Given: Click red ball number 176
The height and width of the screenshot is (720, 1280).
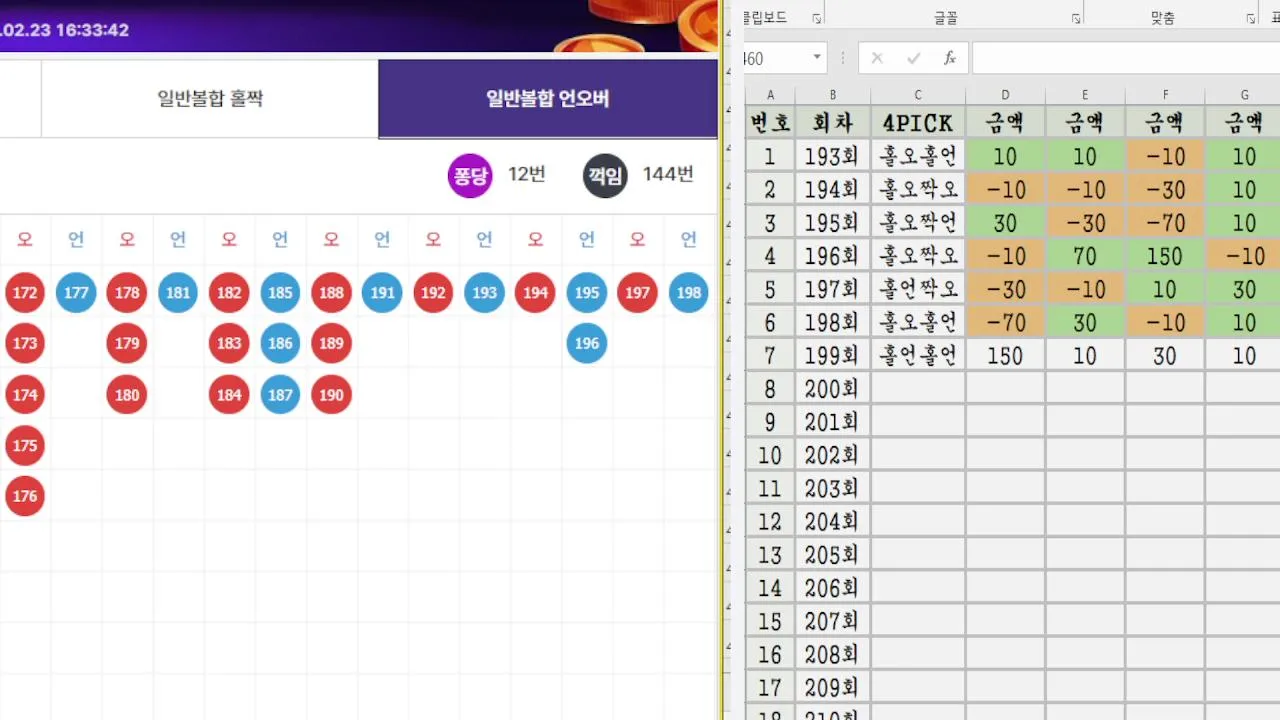Looking at the screenshot, I should click(x=25, y=496).
